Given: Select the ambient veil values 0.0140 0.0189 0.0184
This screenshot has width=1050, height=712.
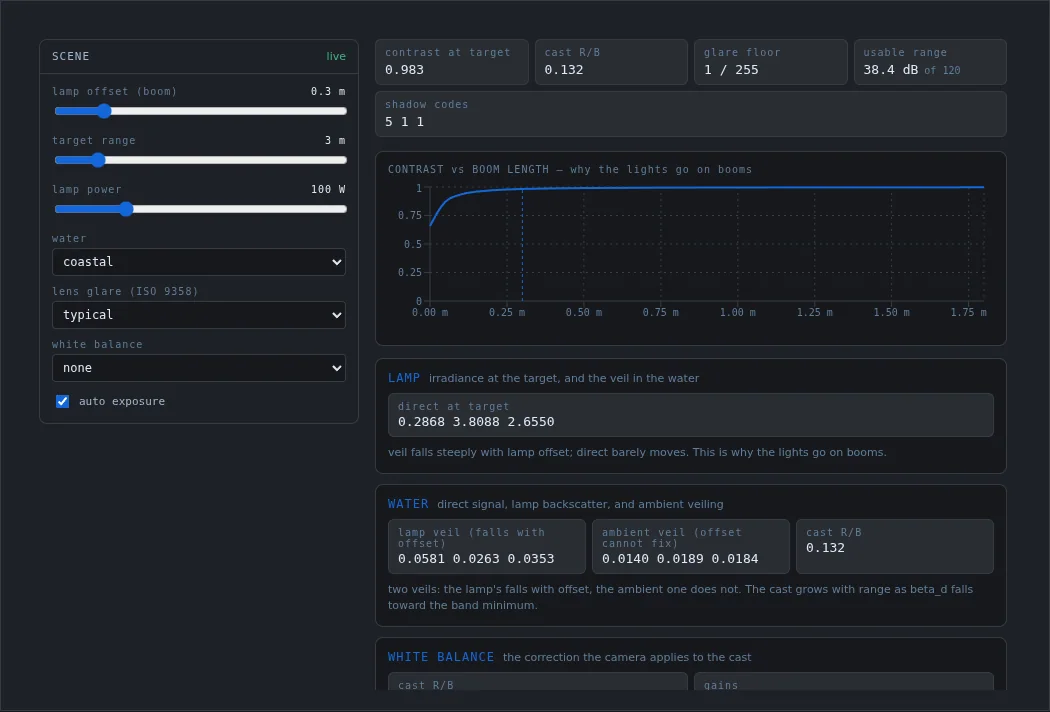Looking at the screenshot, I should point(680,559).
